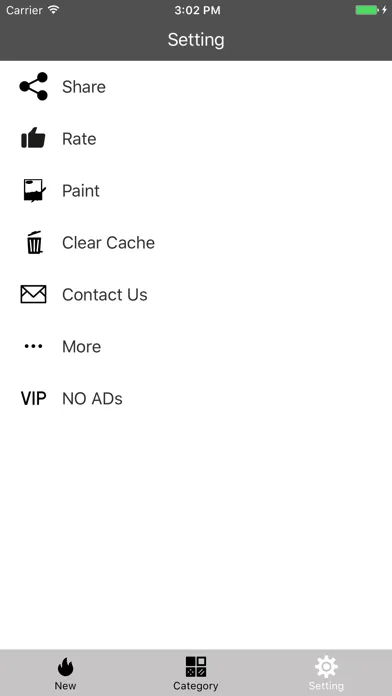Viewport: 392px width, 696px height.
Task: Choose Clear Cache text
Action: coord(108,243)
